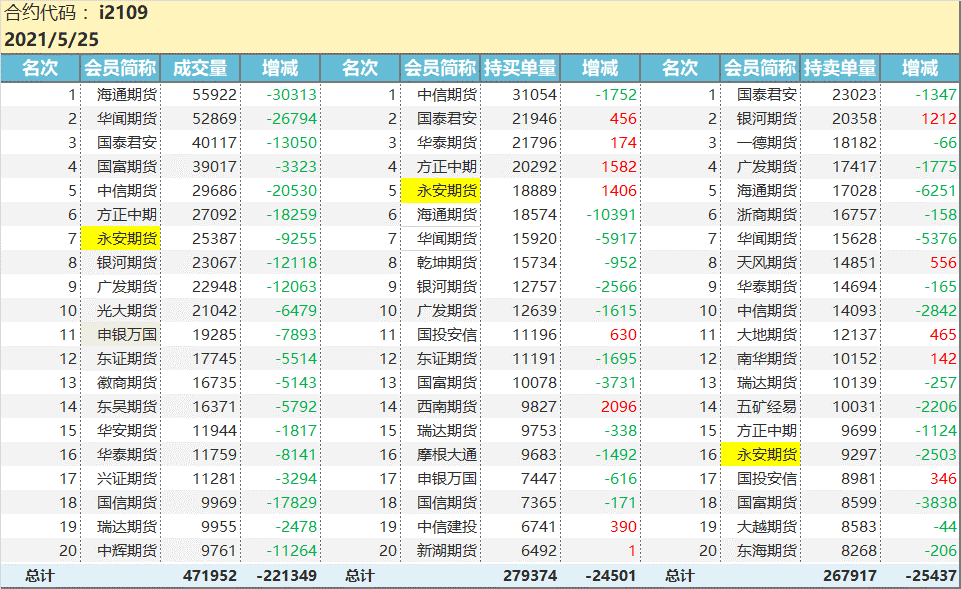The height and width of the screenshot is (589, 961).
Task: Click the 一德期货 member cell
Action: (x=767, y=143)
